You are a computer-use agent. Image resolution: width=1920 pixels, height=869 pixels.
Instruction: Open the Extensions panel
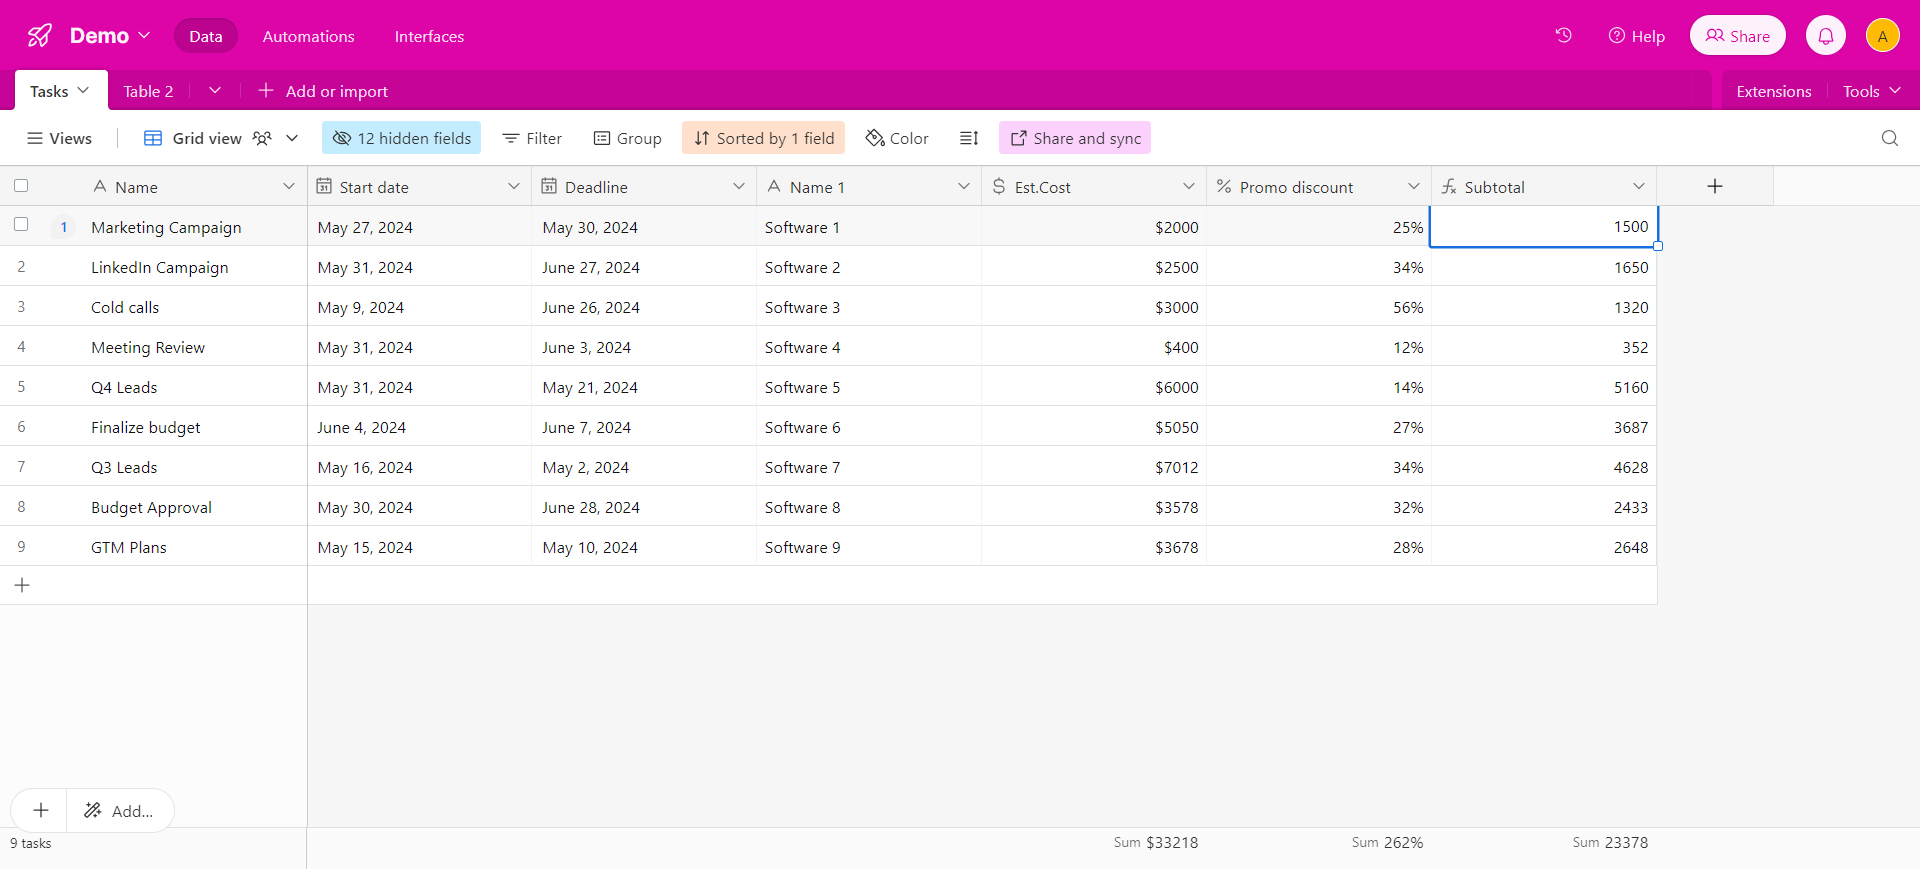pos(1774,91)
